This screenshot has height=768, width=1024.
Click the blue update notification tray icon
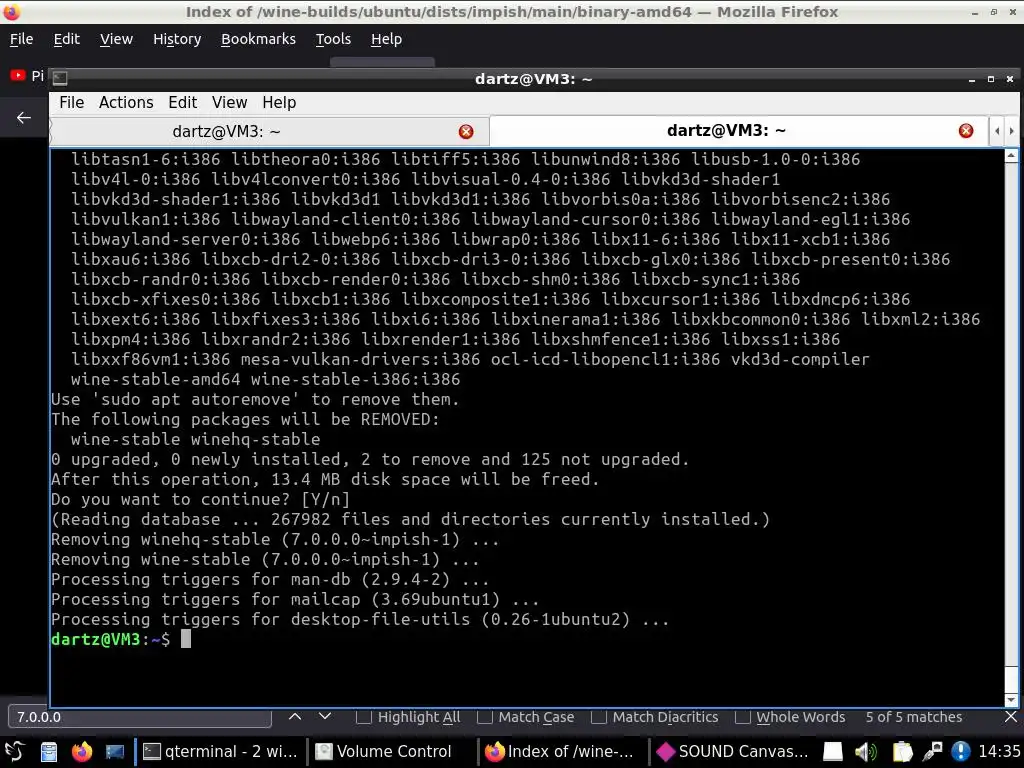click(x=961, y=752)
